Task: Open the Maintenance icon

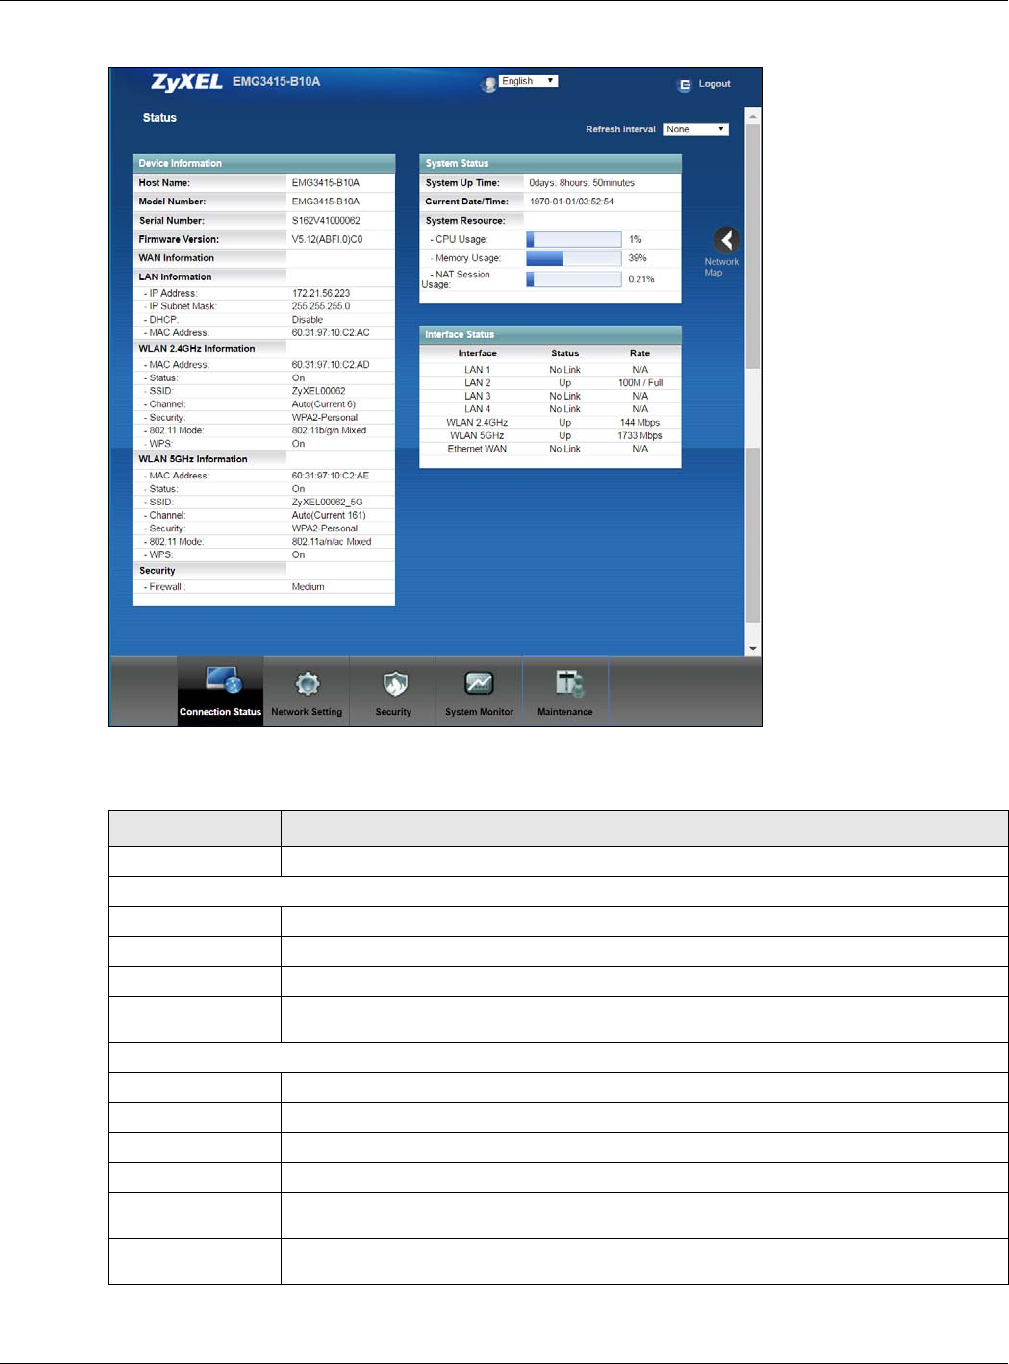Action: [569, 684]
